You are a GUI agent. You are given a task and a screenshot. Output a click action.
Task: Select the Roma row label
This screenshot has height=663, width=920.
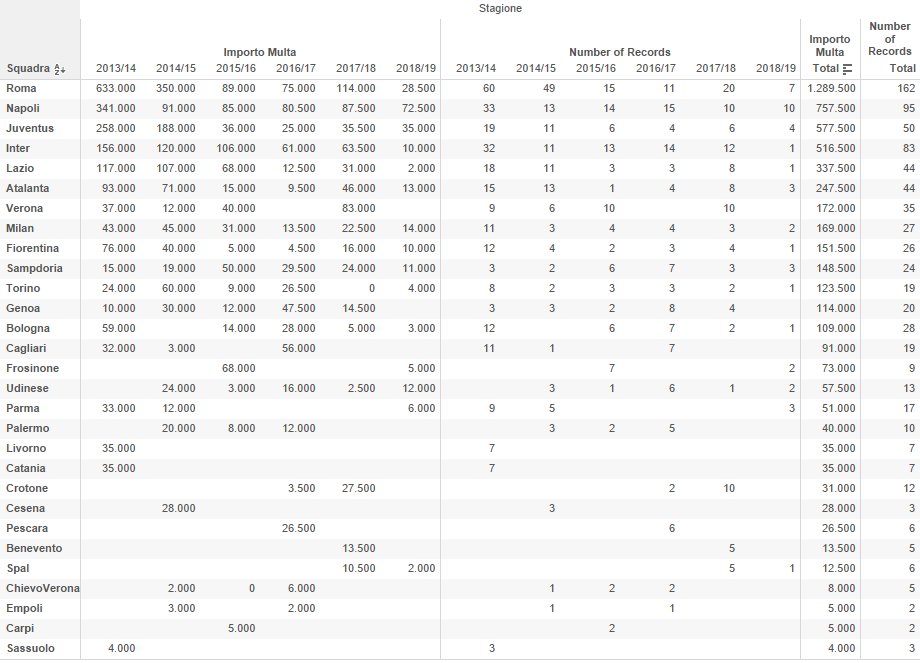[x=22, y=88]
